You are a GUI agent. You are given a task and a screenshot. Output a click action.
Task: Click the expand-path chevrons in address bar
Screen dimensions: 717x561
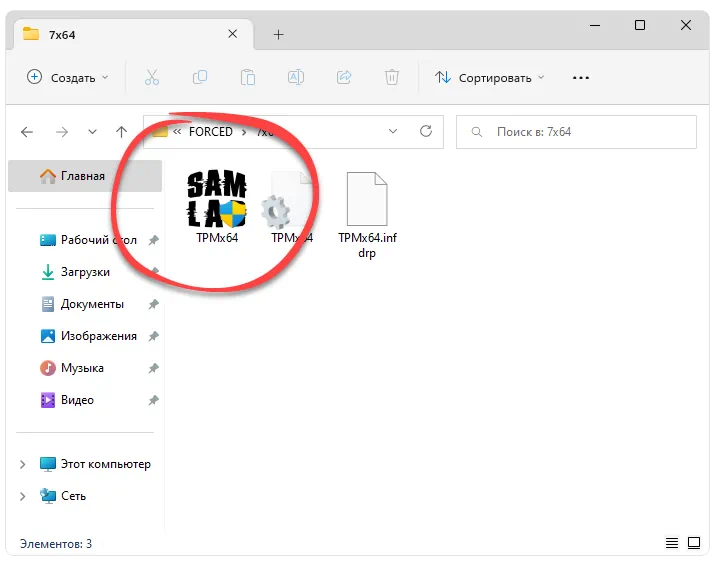click(x=177, y=132)
